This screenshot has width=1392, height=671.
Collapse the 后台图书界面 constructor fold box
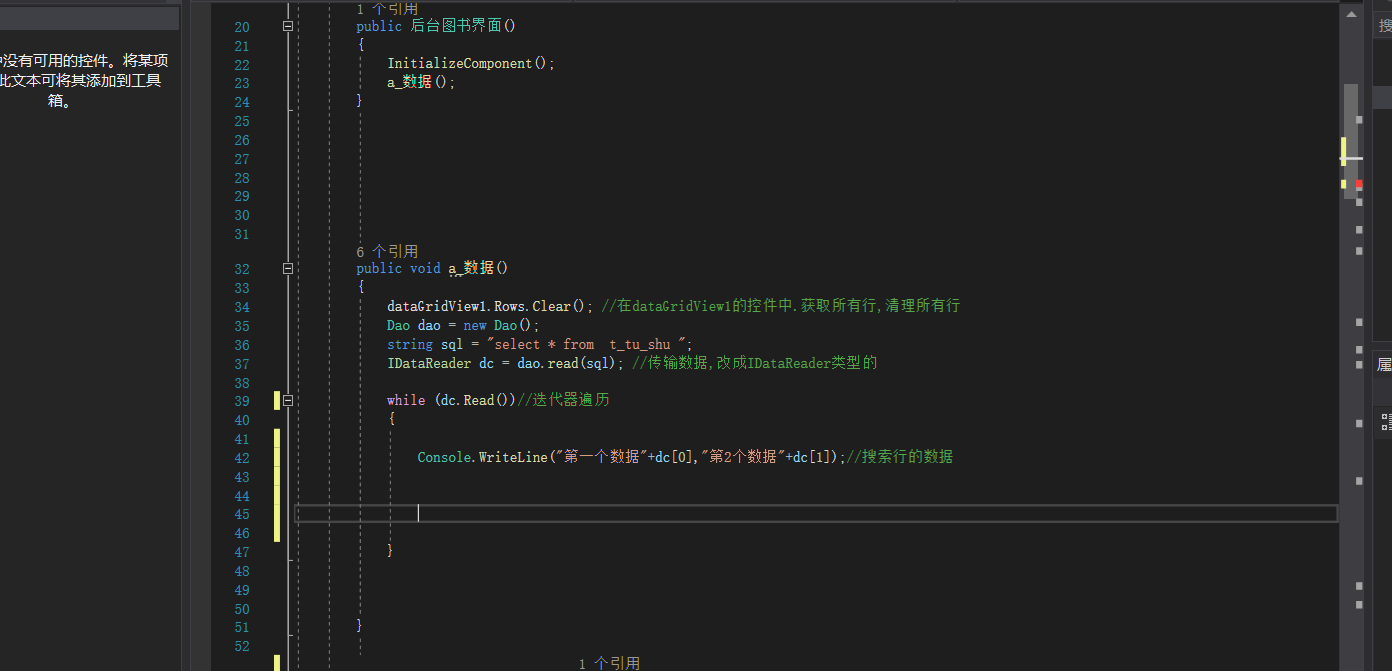pyautogui.click(x=287, y=27)
